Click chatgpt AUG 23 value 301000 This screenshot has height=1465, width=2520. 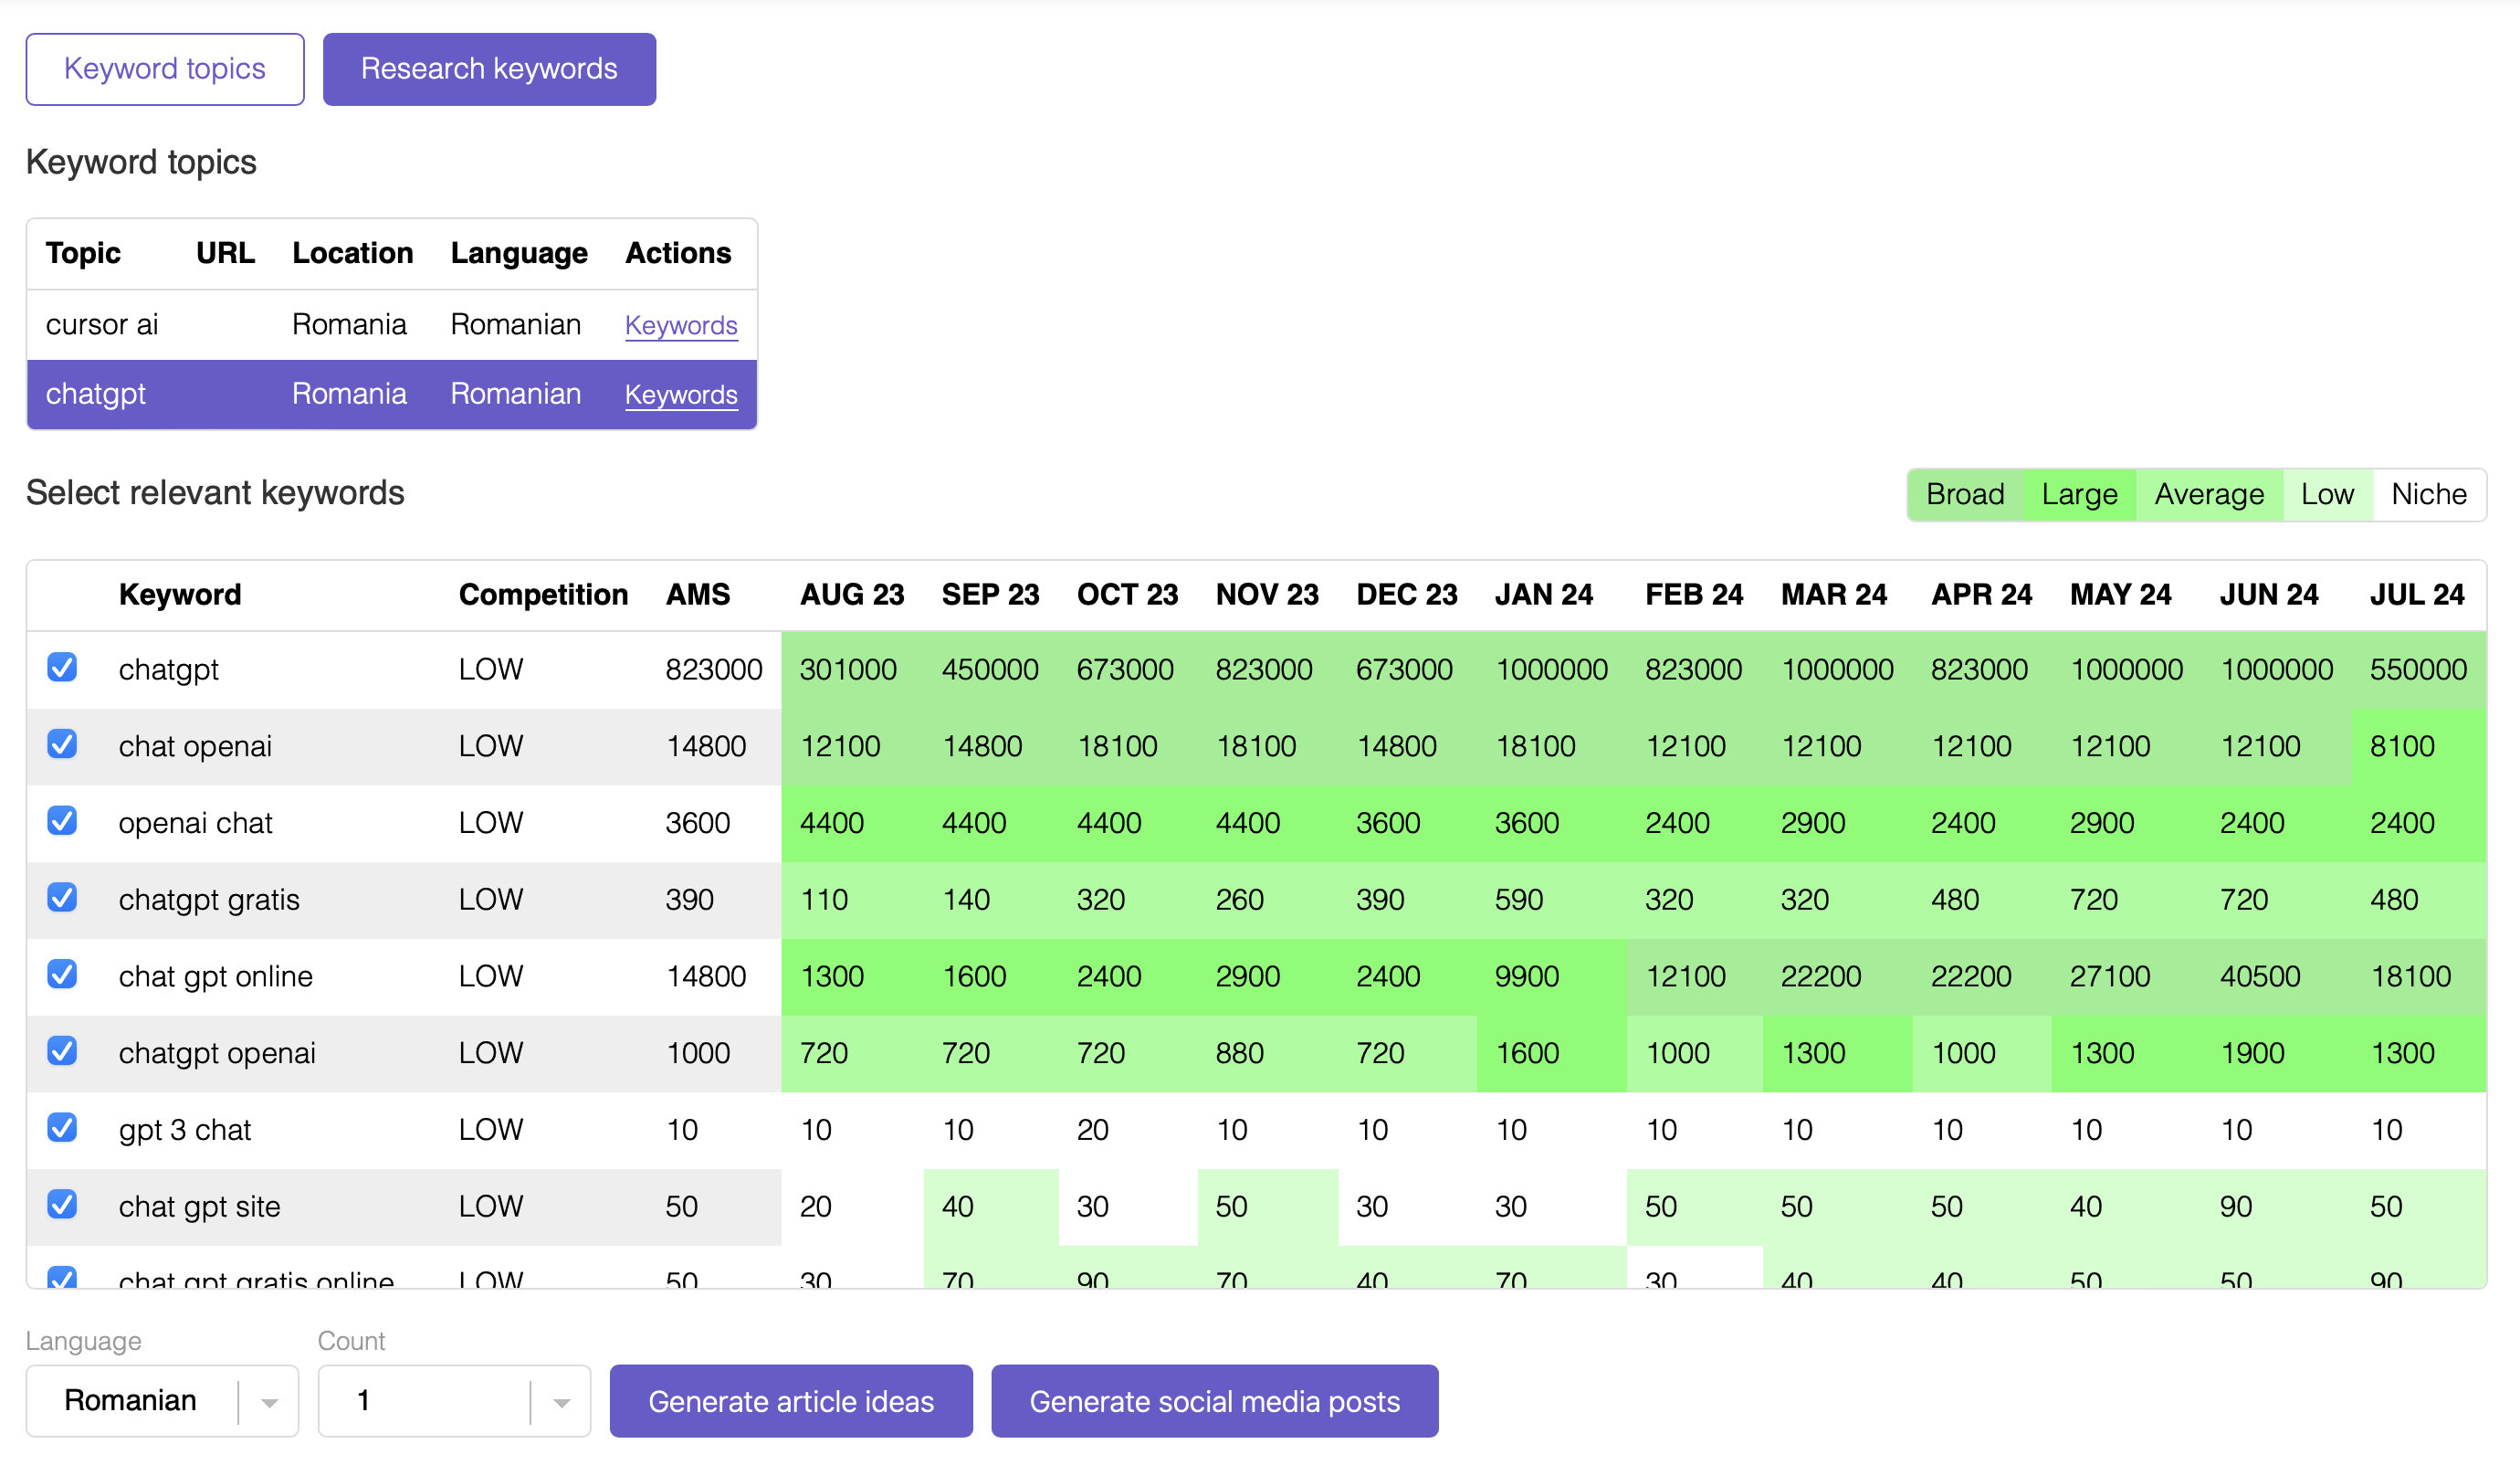click(x=848, y=669)
